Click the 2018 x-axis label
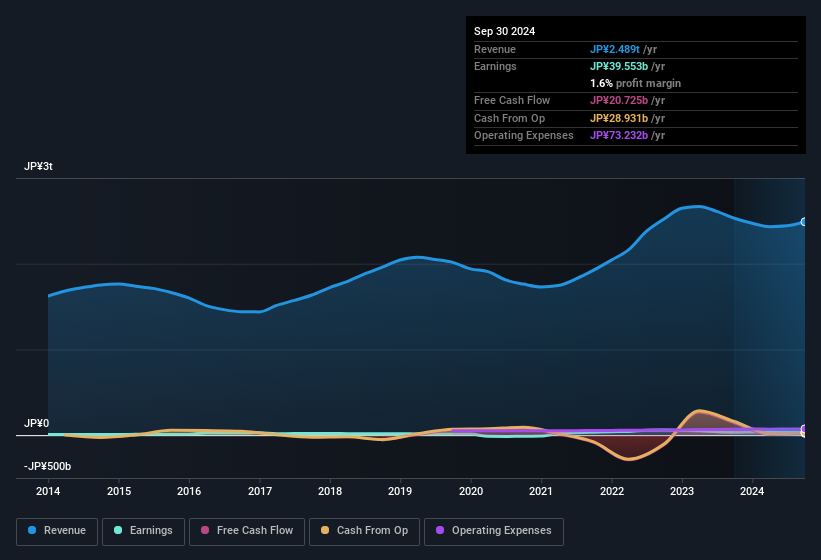 coord(330,491)
